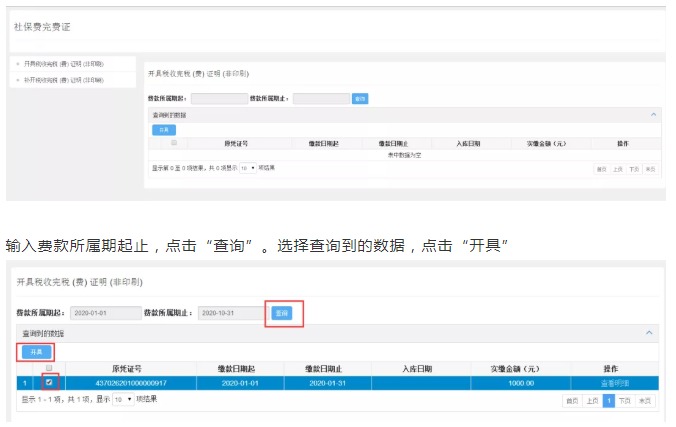Collapse the upper query results panel chevron
This screenshot has height=427, width=676.
[x=652, y=116]
